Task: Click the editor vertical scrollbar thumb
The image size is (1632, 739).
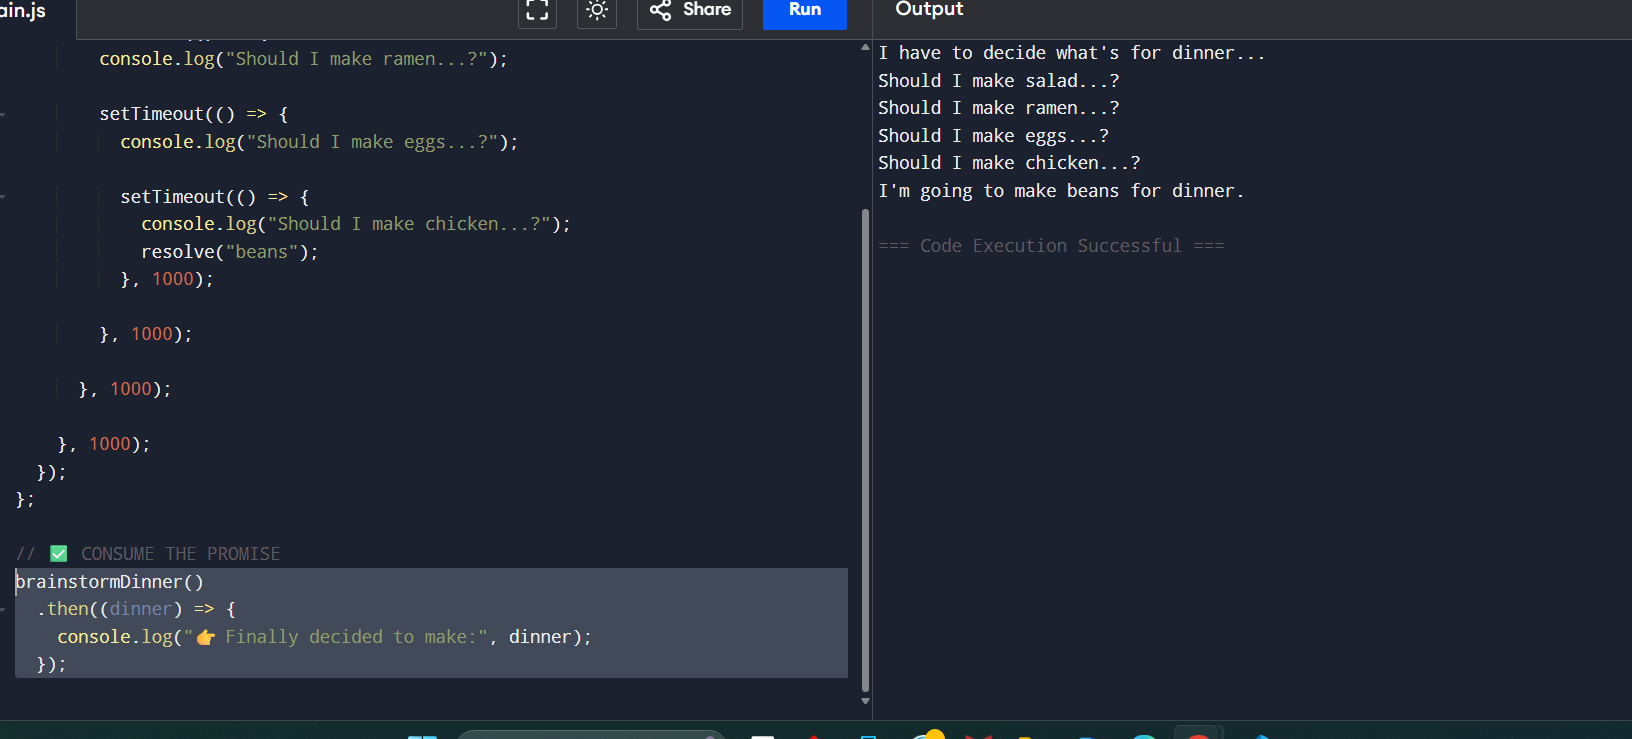Action: coord(865,450)
